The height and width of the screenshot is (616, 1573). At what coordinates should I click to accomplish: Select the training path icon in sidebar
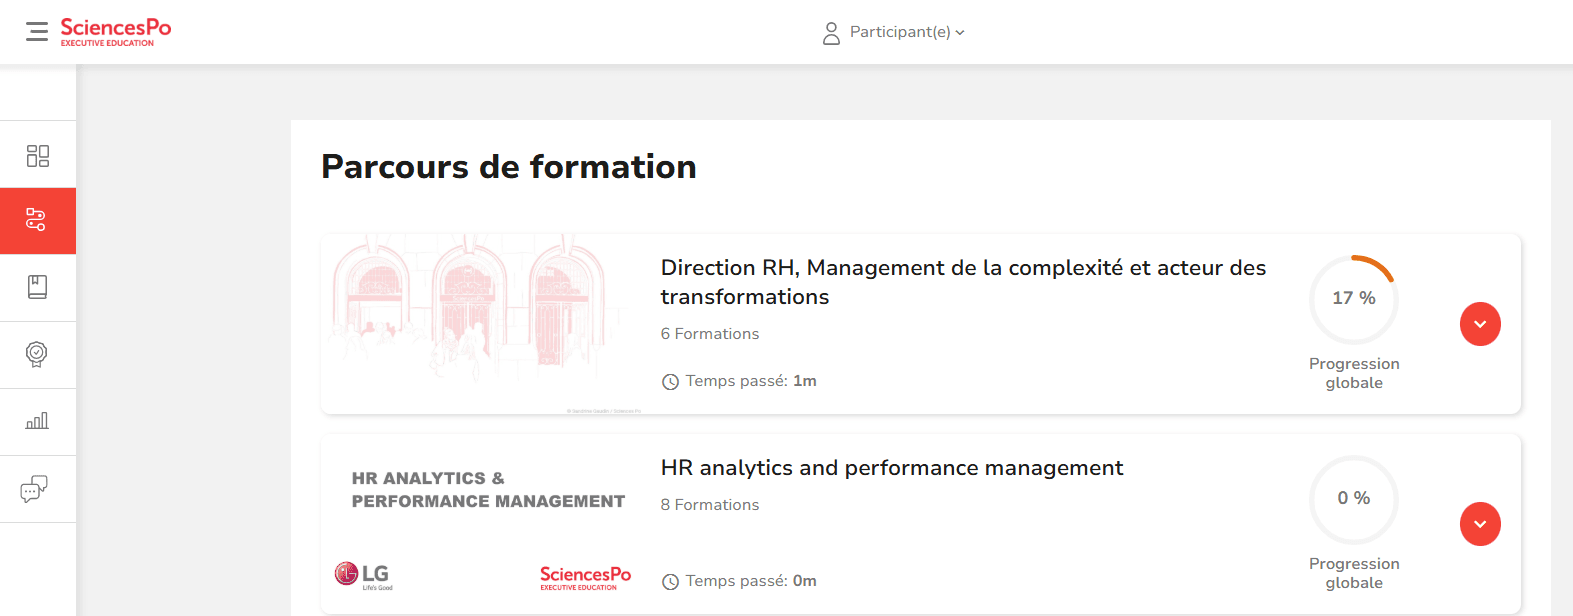pyautogui.click(x=37, y=220)
